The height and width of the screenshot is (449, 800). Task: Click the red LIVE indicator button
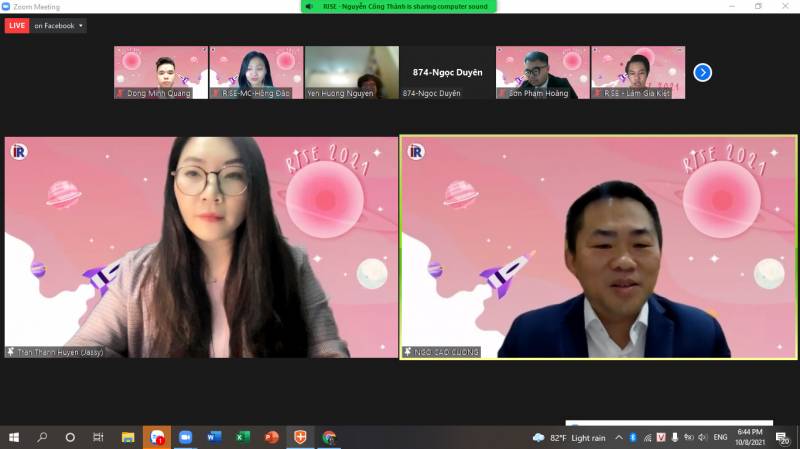[x=17, y=26]
